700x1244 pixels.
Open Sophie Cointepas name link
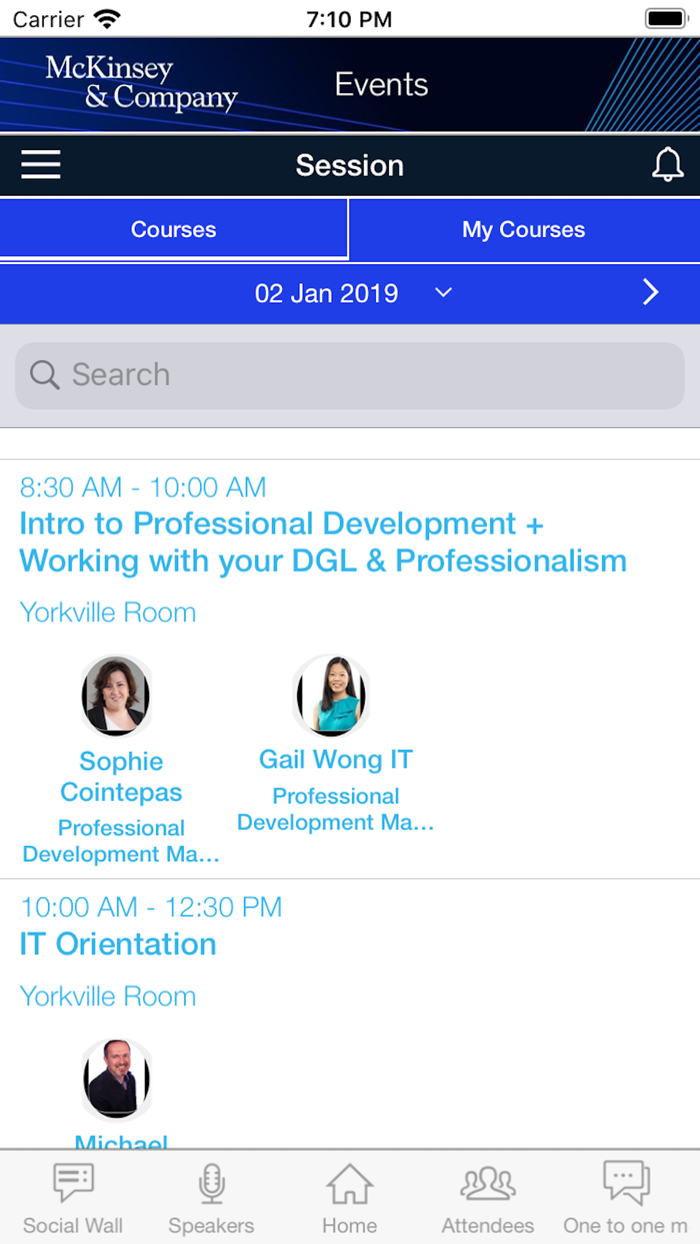coord(121,777)
